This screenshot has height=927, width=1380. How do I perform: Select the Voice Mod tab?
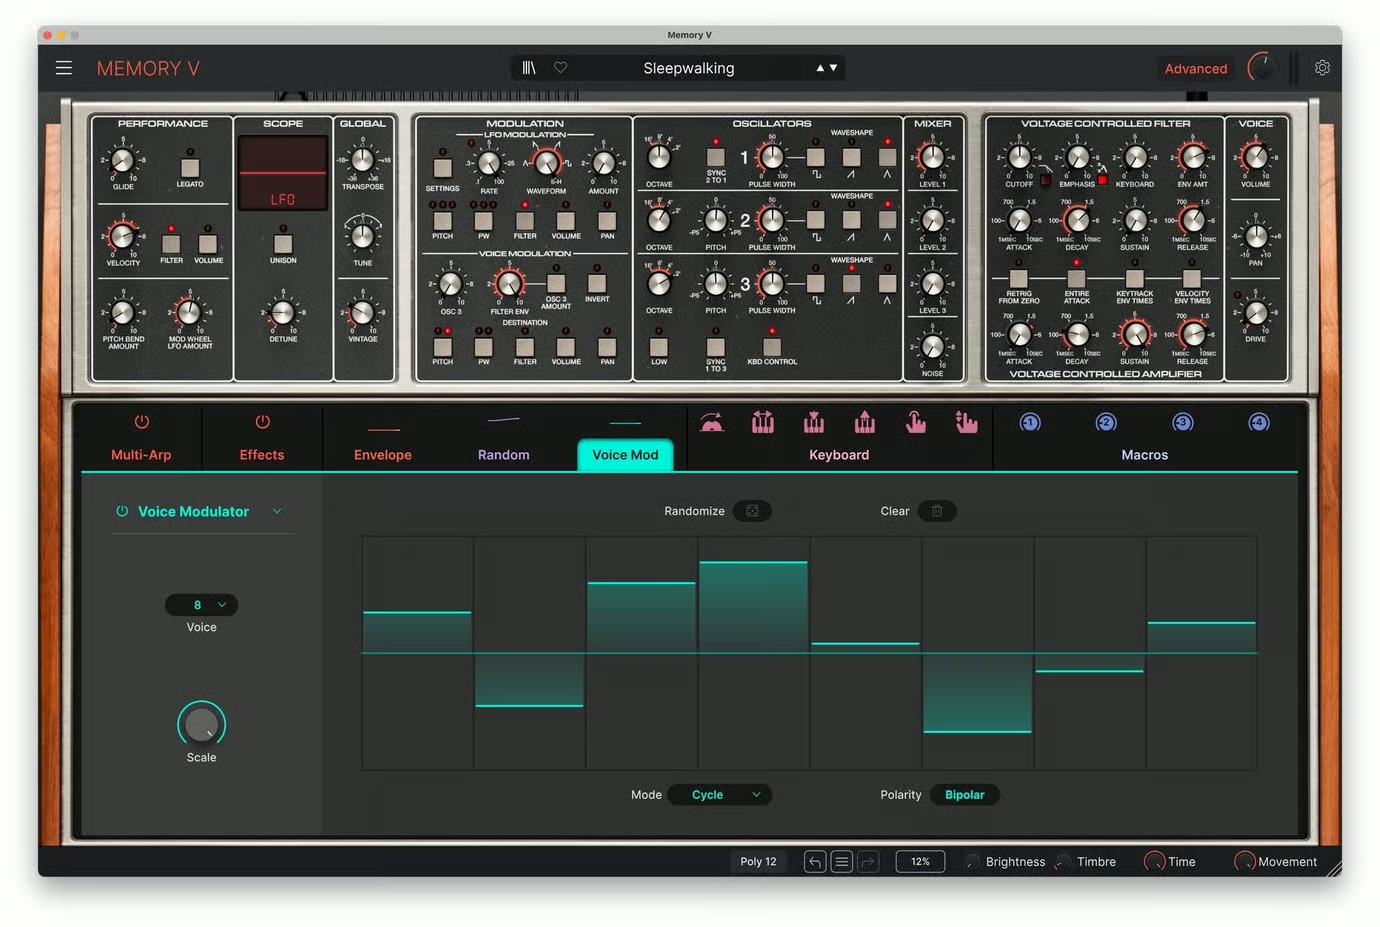(x=625, y=454)
